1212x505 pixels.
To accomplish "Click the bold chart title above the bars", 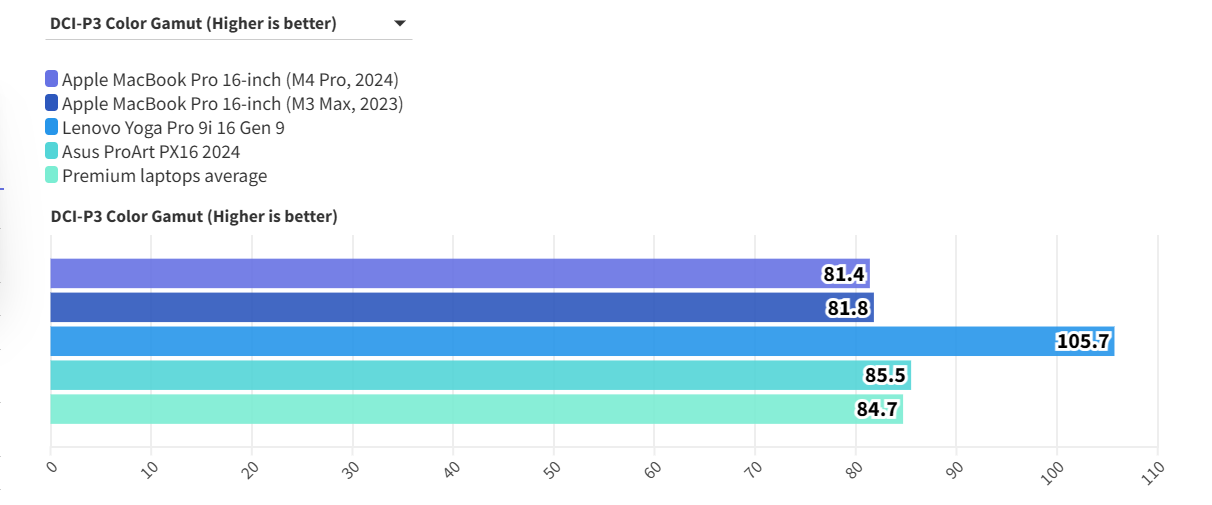I will [194, 216].
